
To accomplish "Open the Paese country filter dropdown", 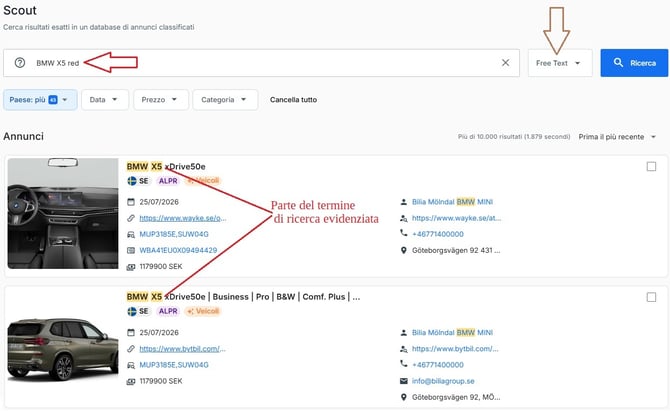I will (40, 100).
